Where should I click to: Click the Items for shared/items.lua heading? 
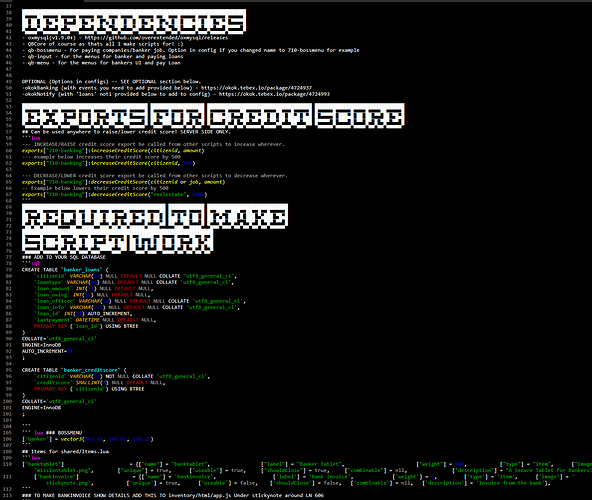(65, 451)
